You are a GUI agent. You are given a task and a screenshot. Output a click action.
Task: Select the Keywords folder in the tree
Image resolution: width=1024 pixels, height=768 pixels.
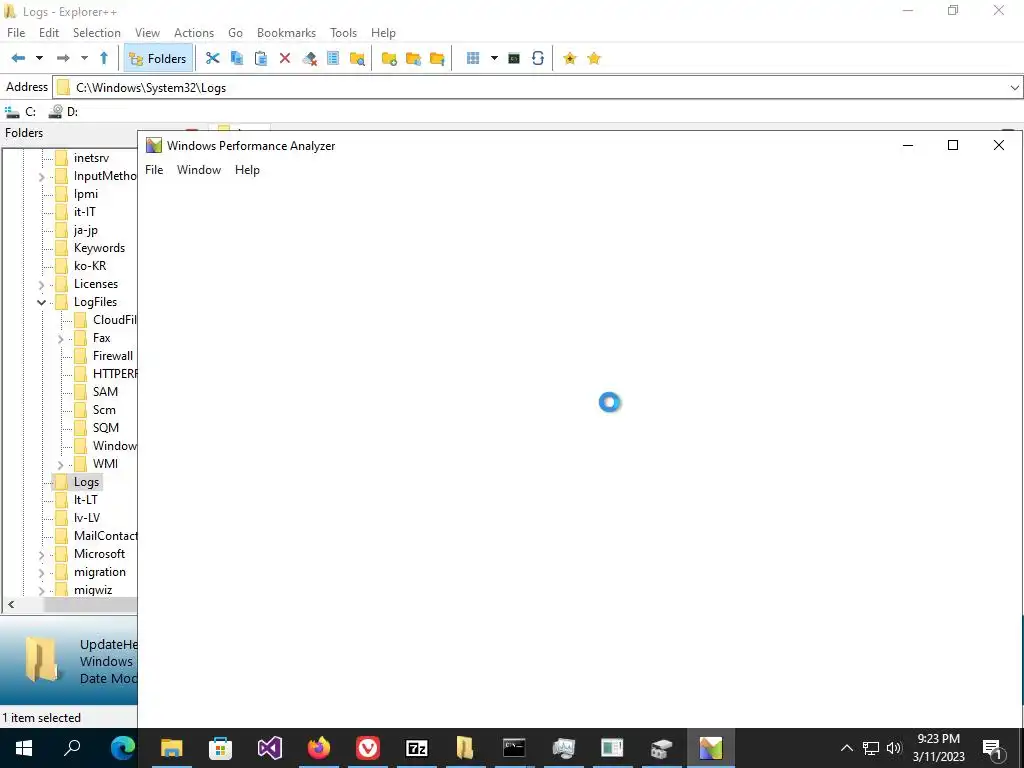[x=99, y=248]
